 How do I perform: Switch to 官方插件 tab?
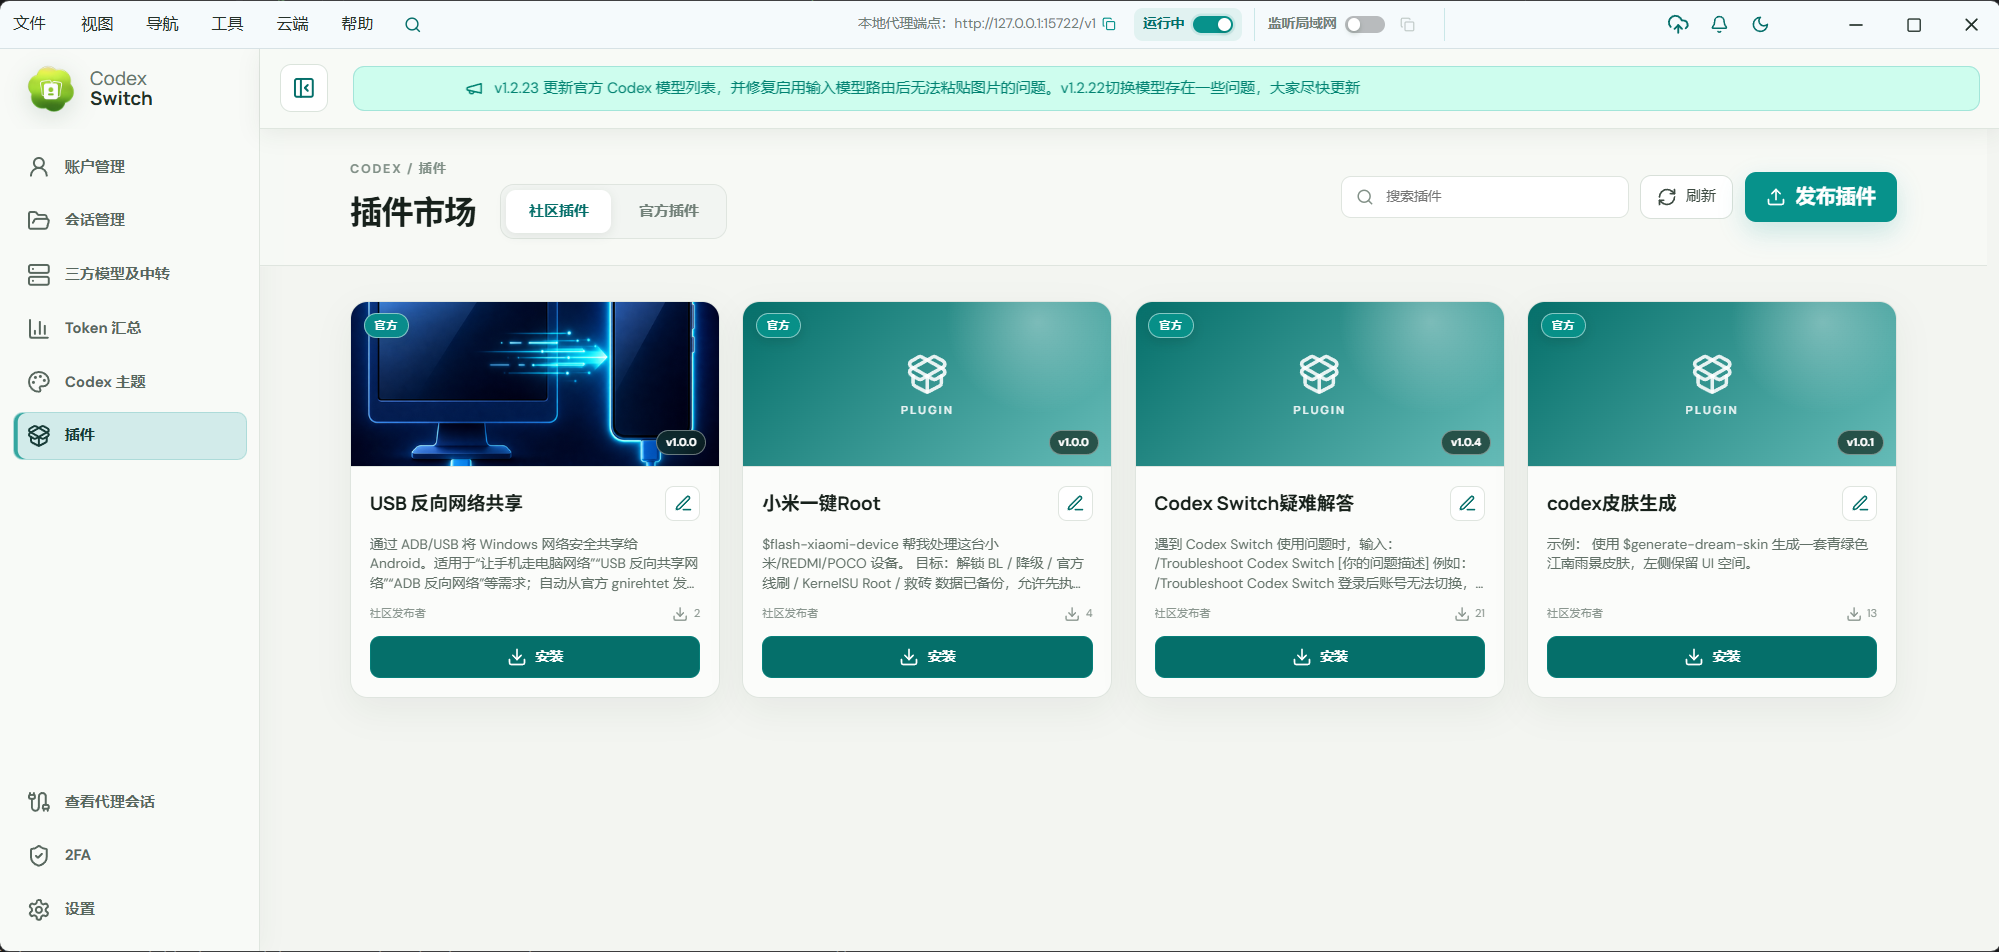pyautogui.click(x=668, y=211)
